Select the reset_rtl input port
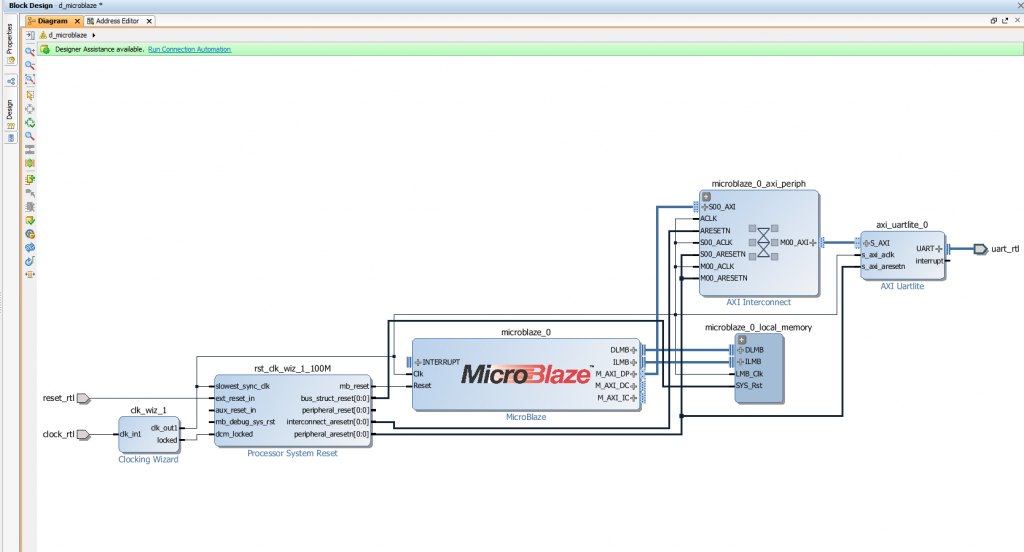The width and height of the screenshot is (1024, 552). click(83, 398)
